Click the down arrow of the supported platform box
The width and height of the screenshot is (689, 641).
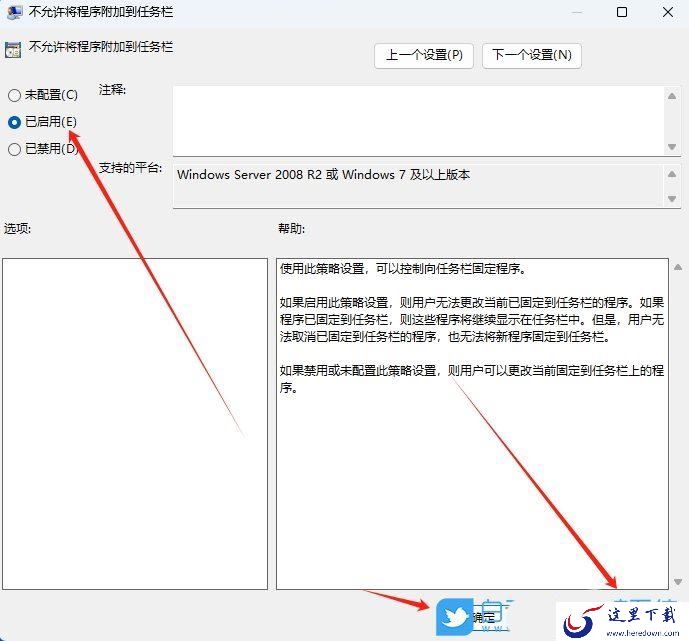[672, 199]
